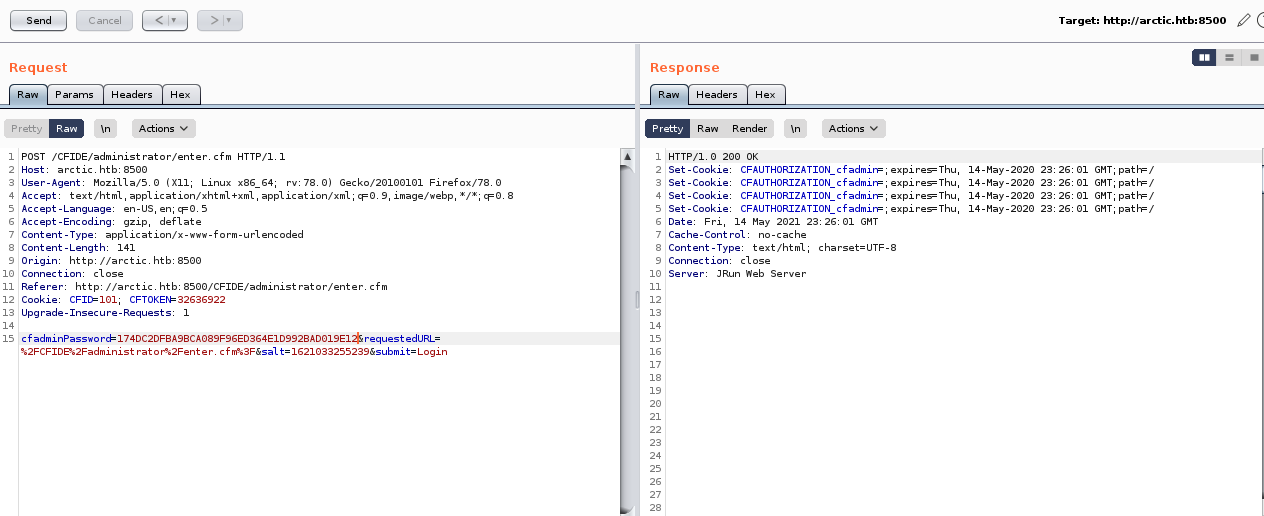Click the Cancel button
Image resolution: width=1264 pixels, height=516 pixels.
coord(104,20)
